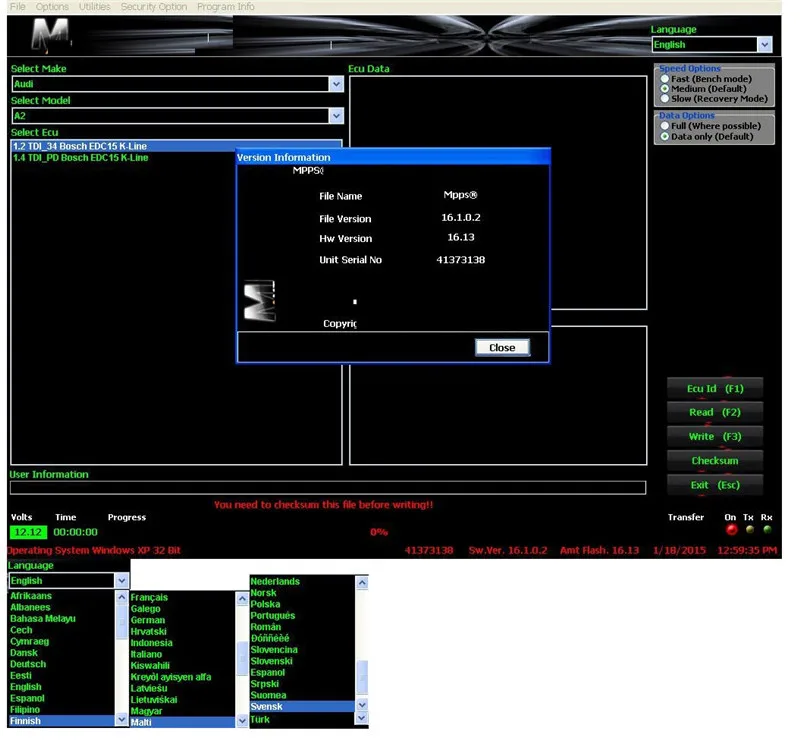Choose Dansk from language list

point(24,653)
